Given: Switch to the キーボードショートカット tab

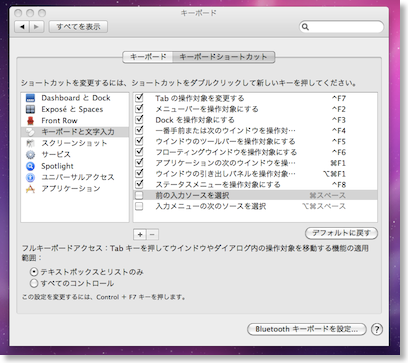Looking at the screenshot, I should pyautogui.click(x=223, y=57).
